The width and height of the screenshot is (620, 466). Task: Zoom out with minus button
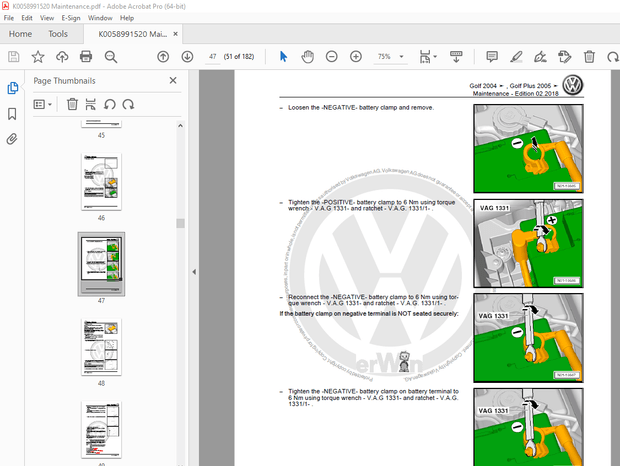(x=332, y=57)
